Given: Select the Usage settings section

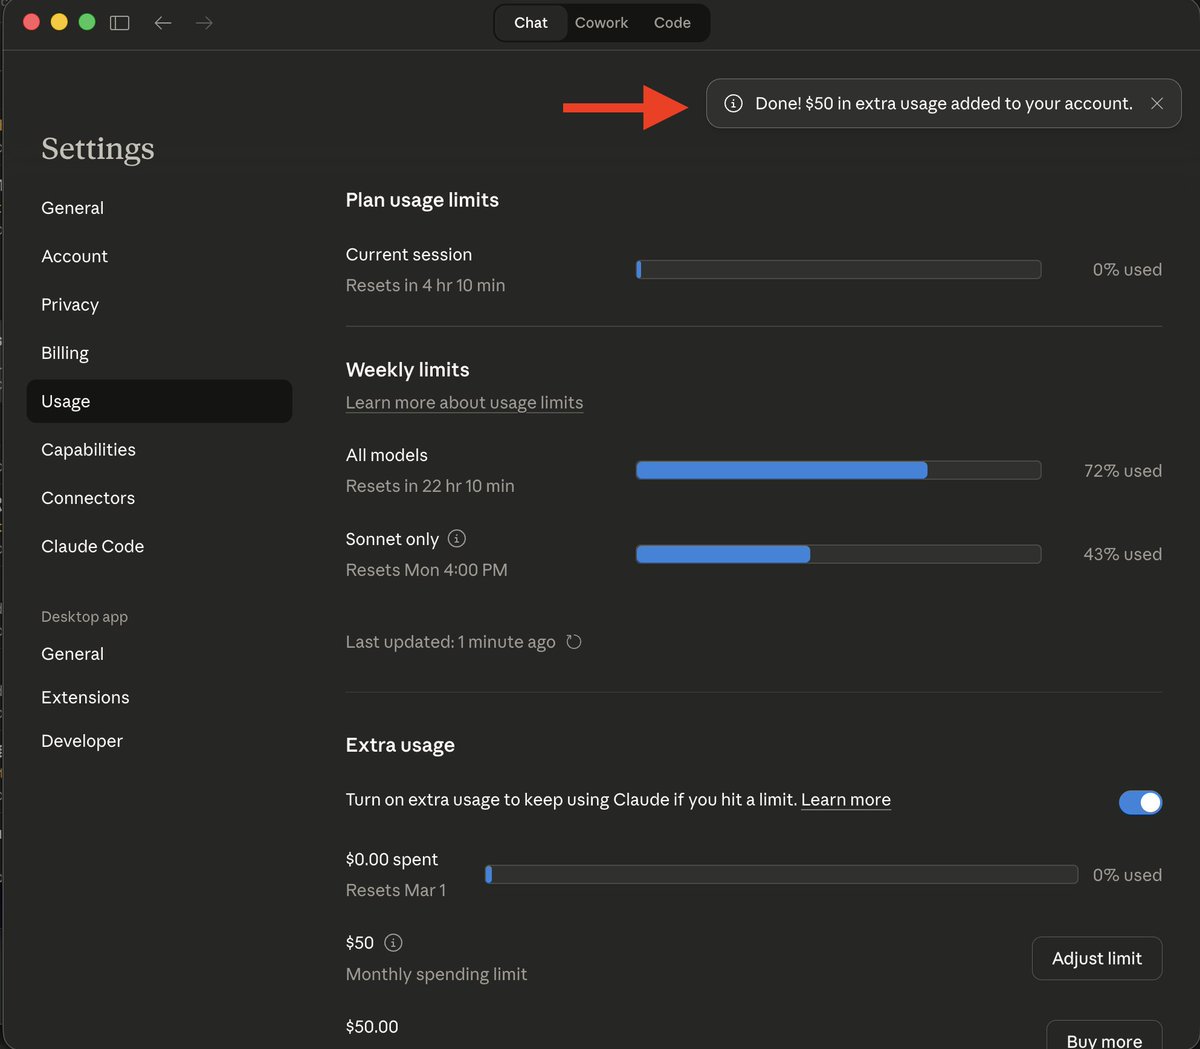Looking at the screenshot, I should coord(159,401).
